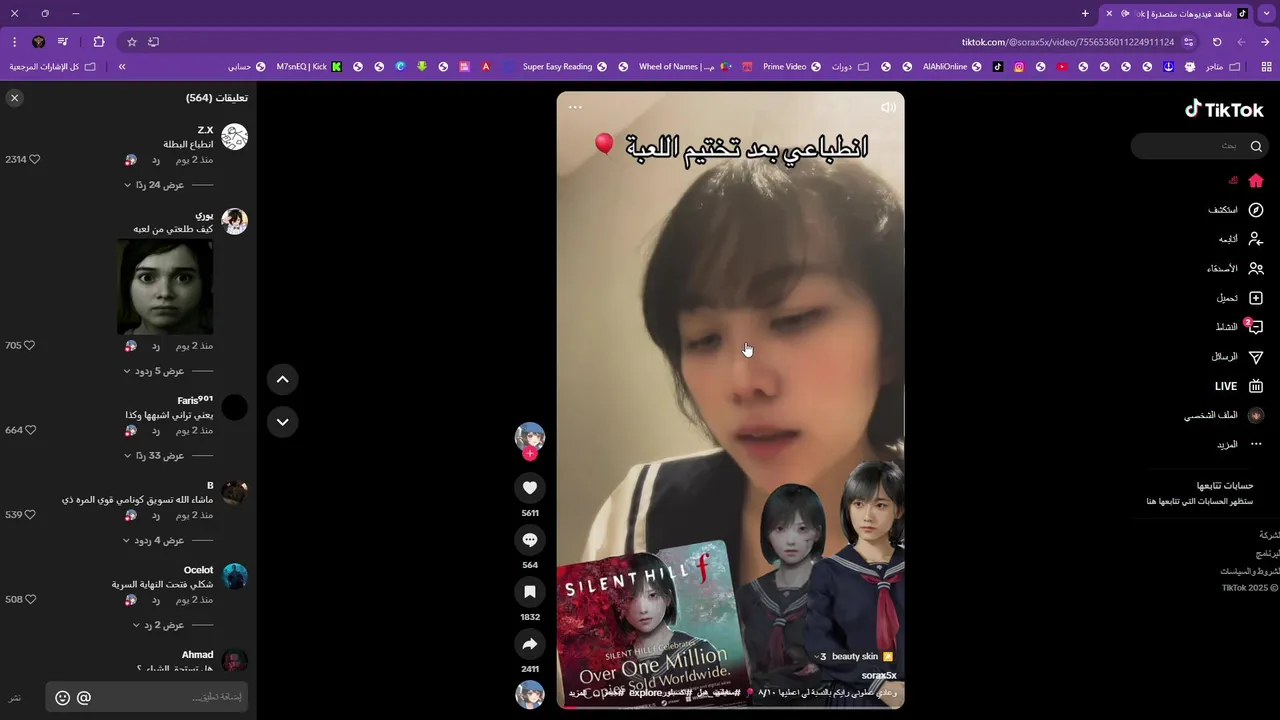Close the TikTok browser tab
This screenshot has height=720, width=1280.
click(1109, 13)
